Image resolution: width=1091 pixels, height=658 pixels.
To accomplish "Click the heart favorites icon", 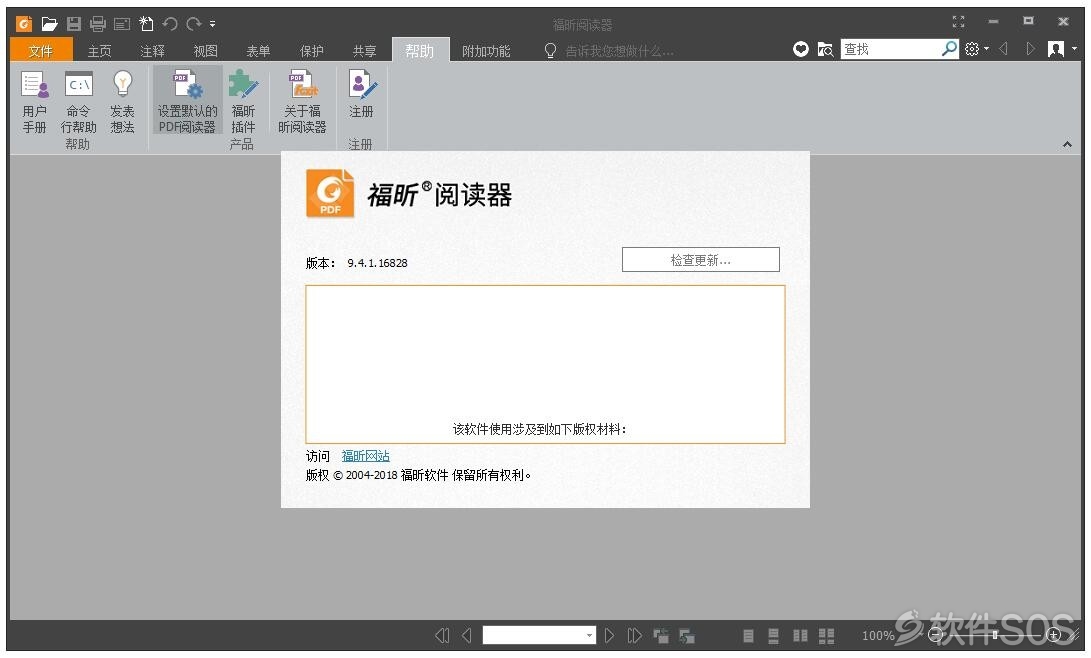I will pos(801,49).
